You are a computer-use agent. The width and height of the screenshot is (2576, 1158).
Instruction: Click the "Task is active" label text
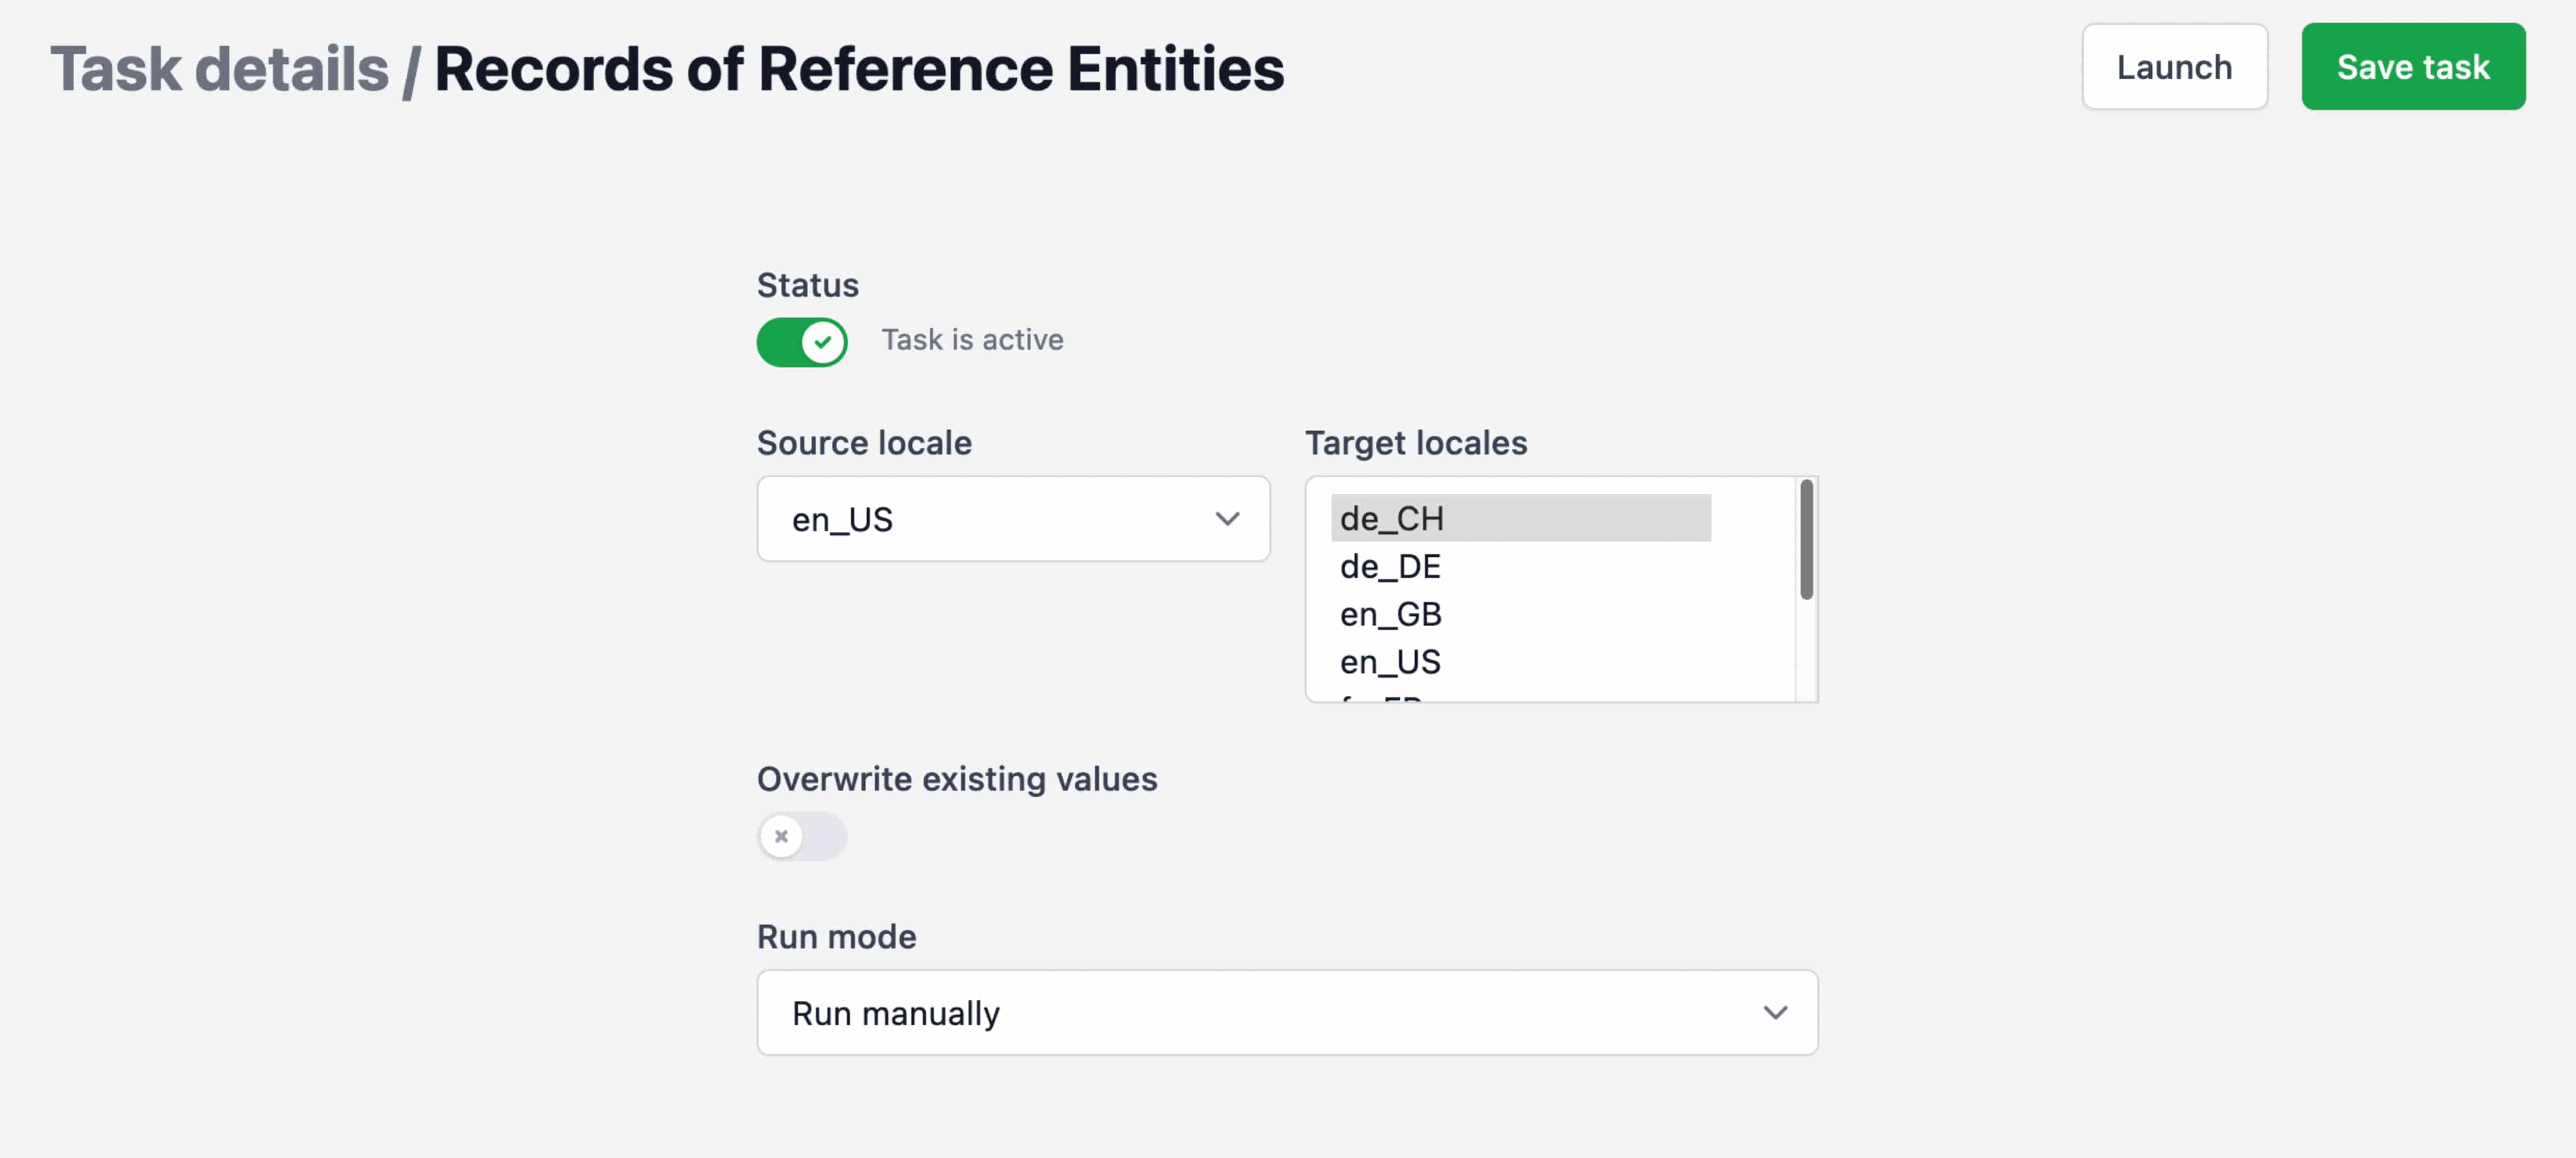pyautogui.click(x=971, y=339)
